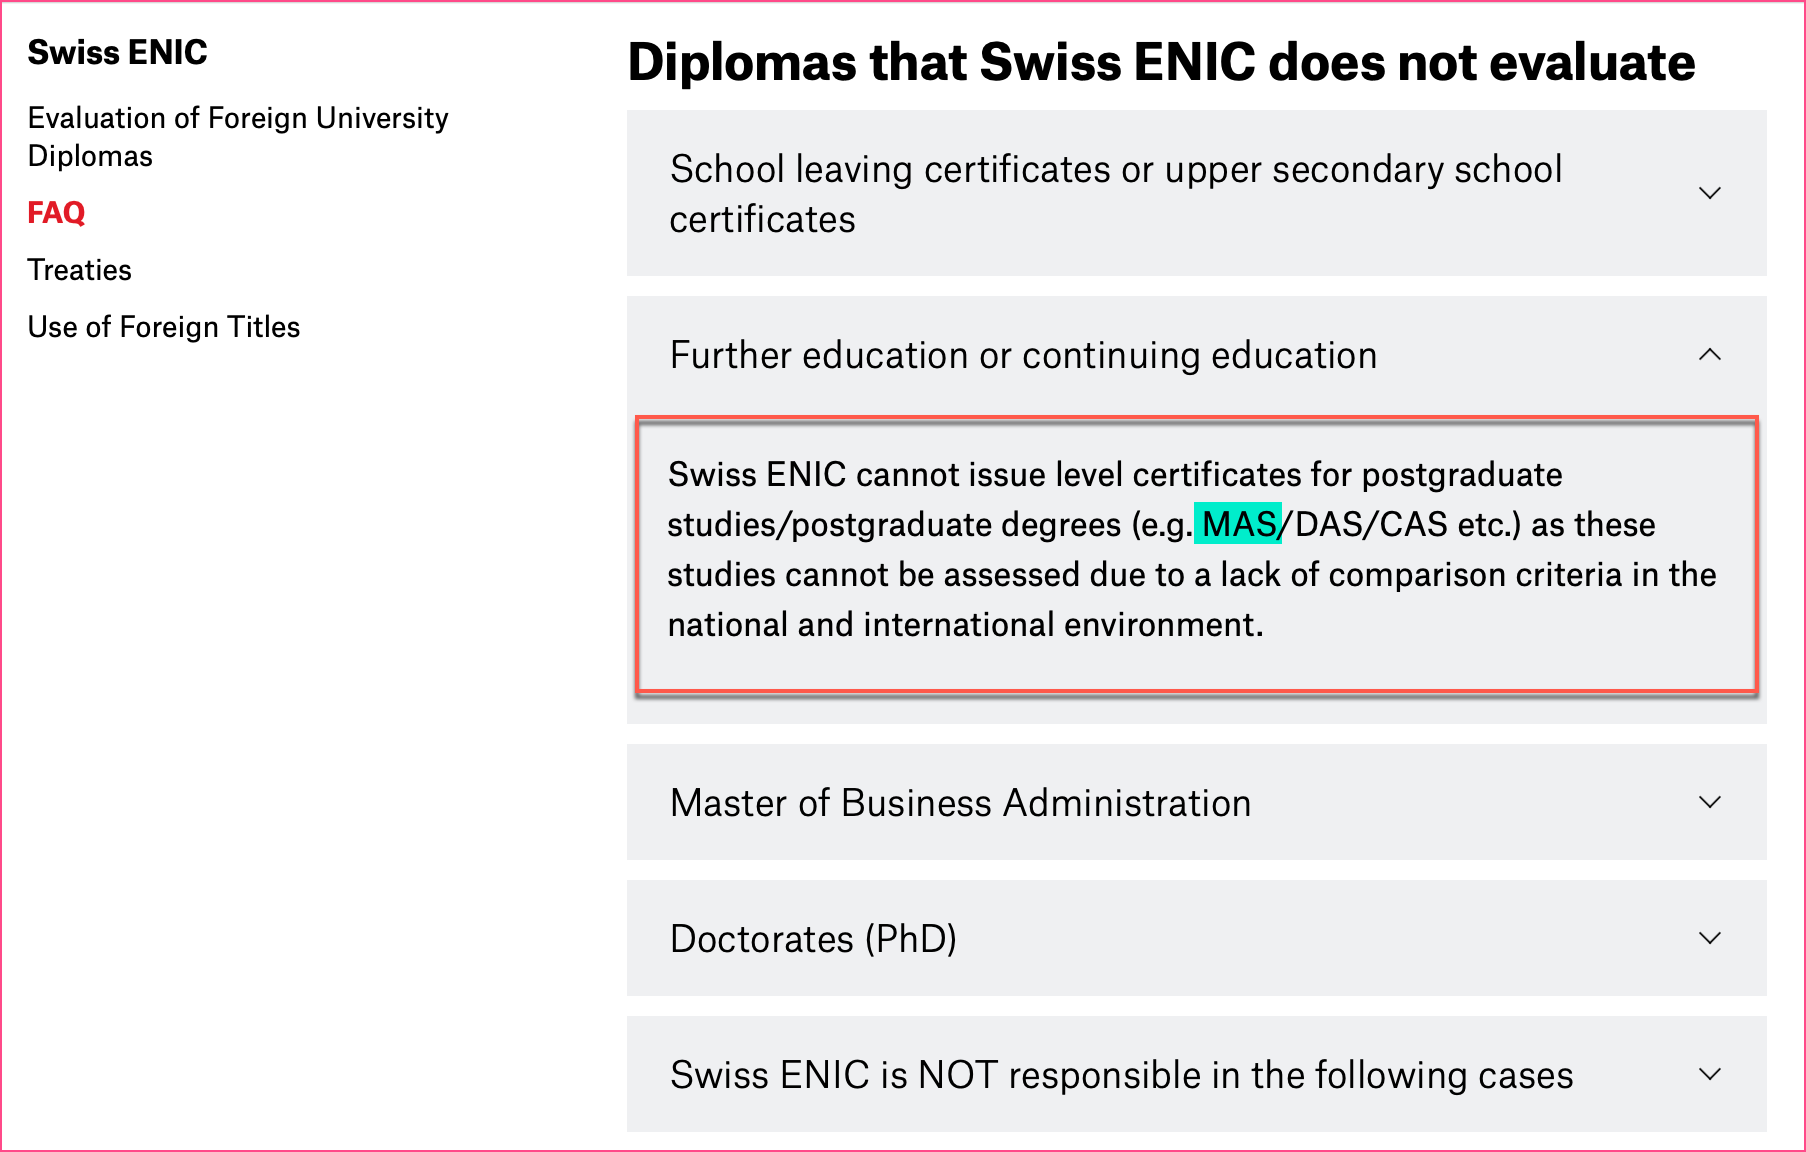Click the highlighted MAS word

(1238, 524)
